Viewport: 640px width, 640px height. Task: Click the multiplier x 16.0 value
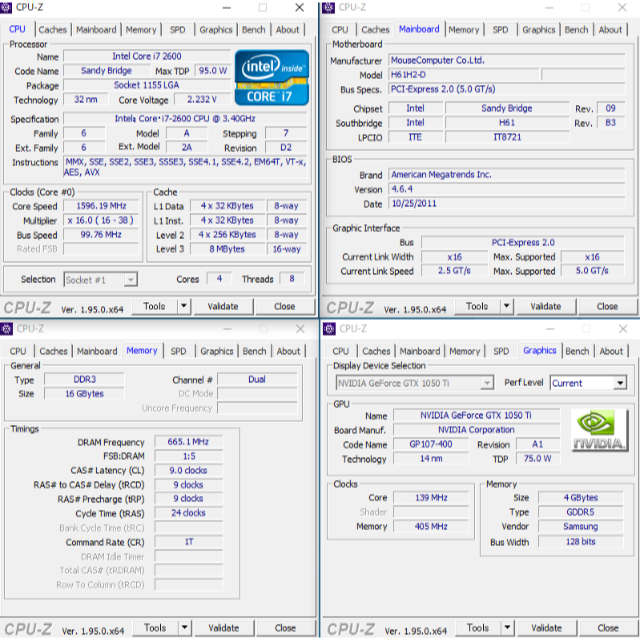click(x=101, y=220)
